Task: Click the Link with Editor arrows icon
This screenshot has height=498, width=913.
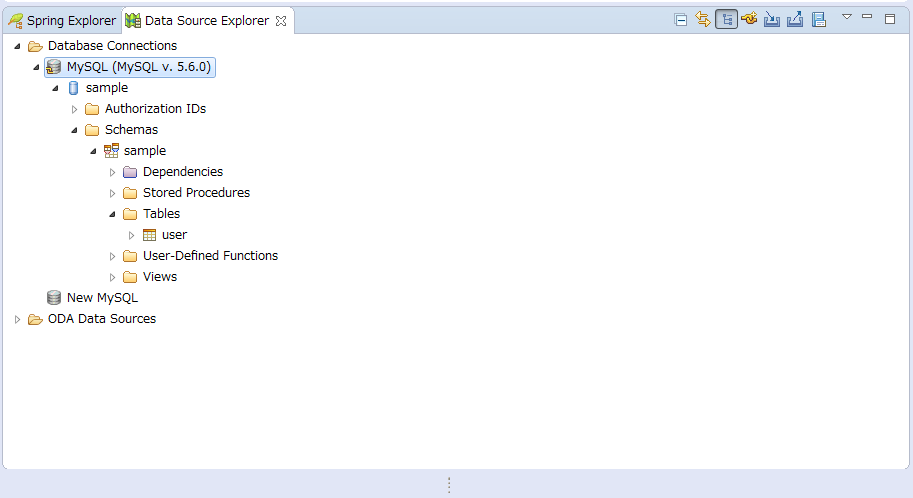Action: point(703,19)
